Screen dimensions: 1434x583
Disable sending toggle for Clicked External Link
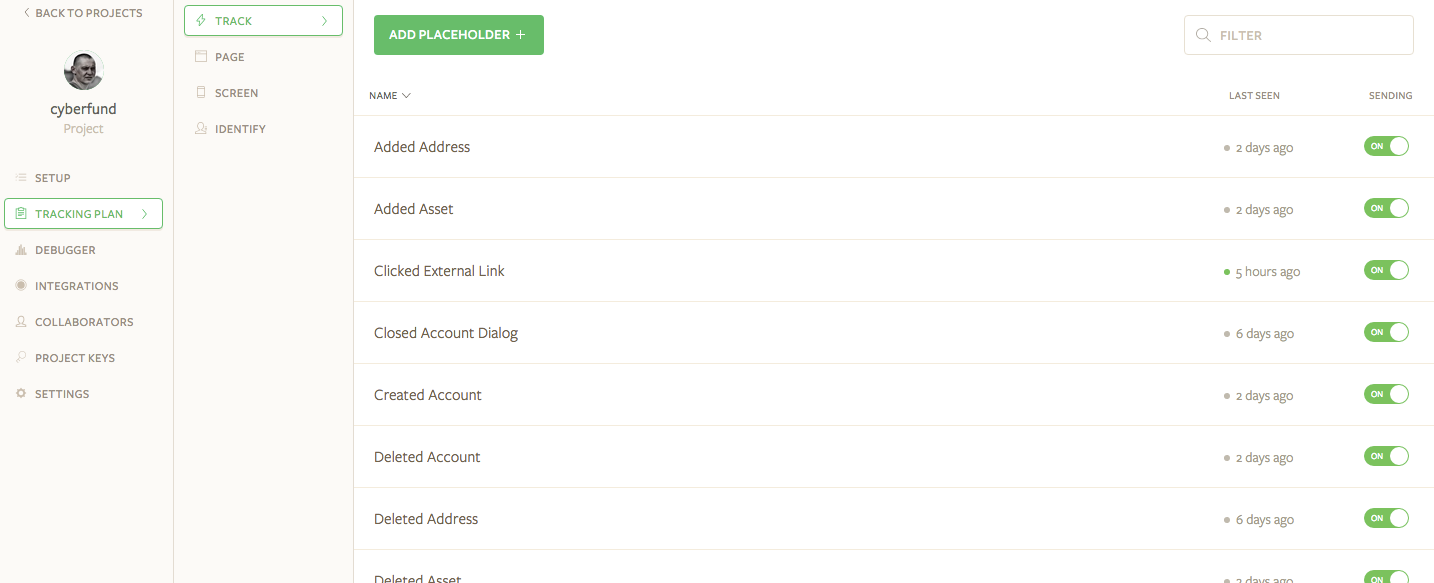point(1386,270)
